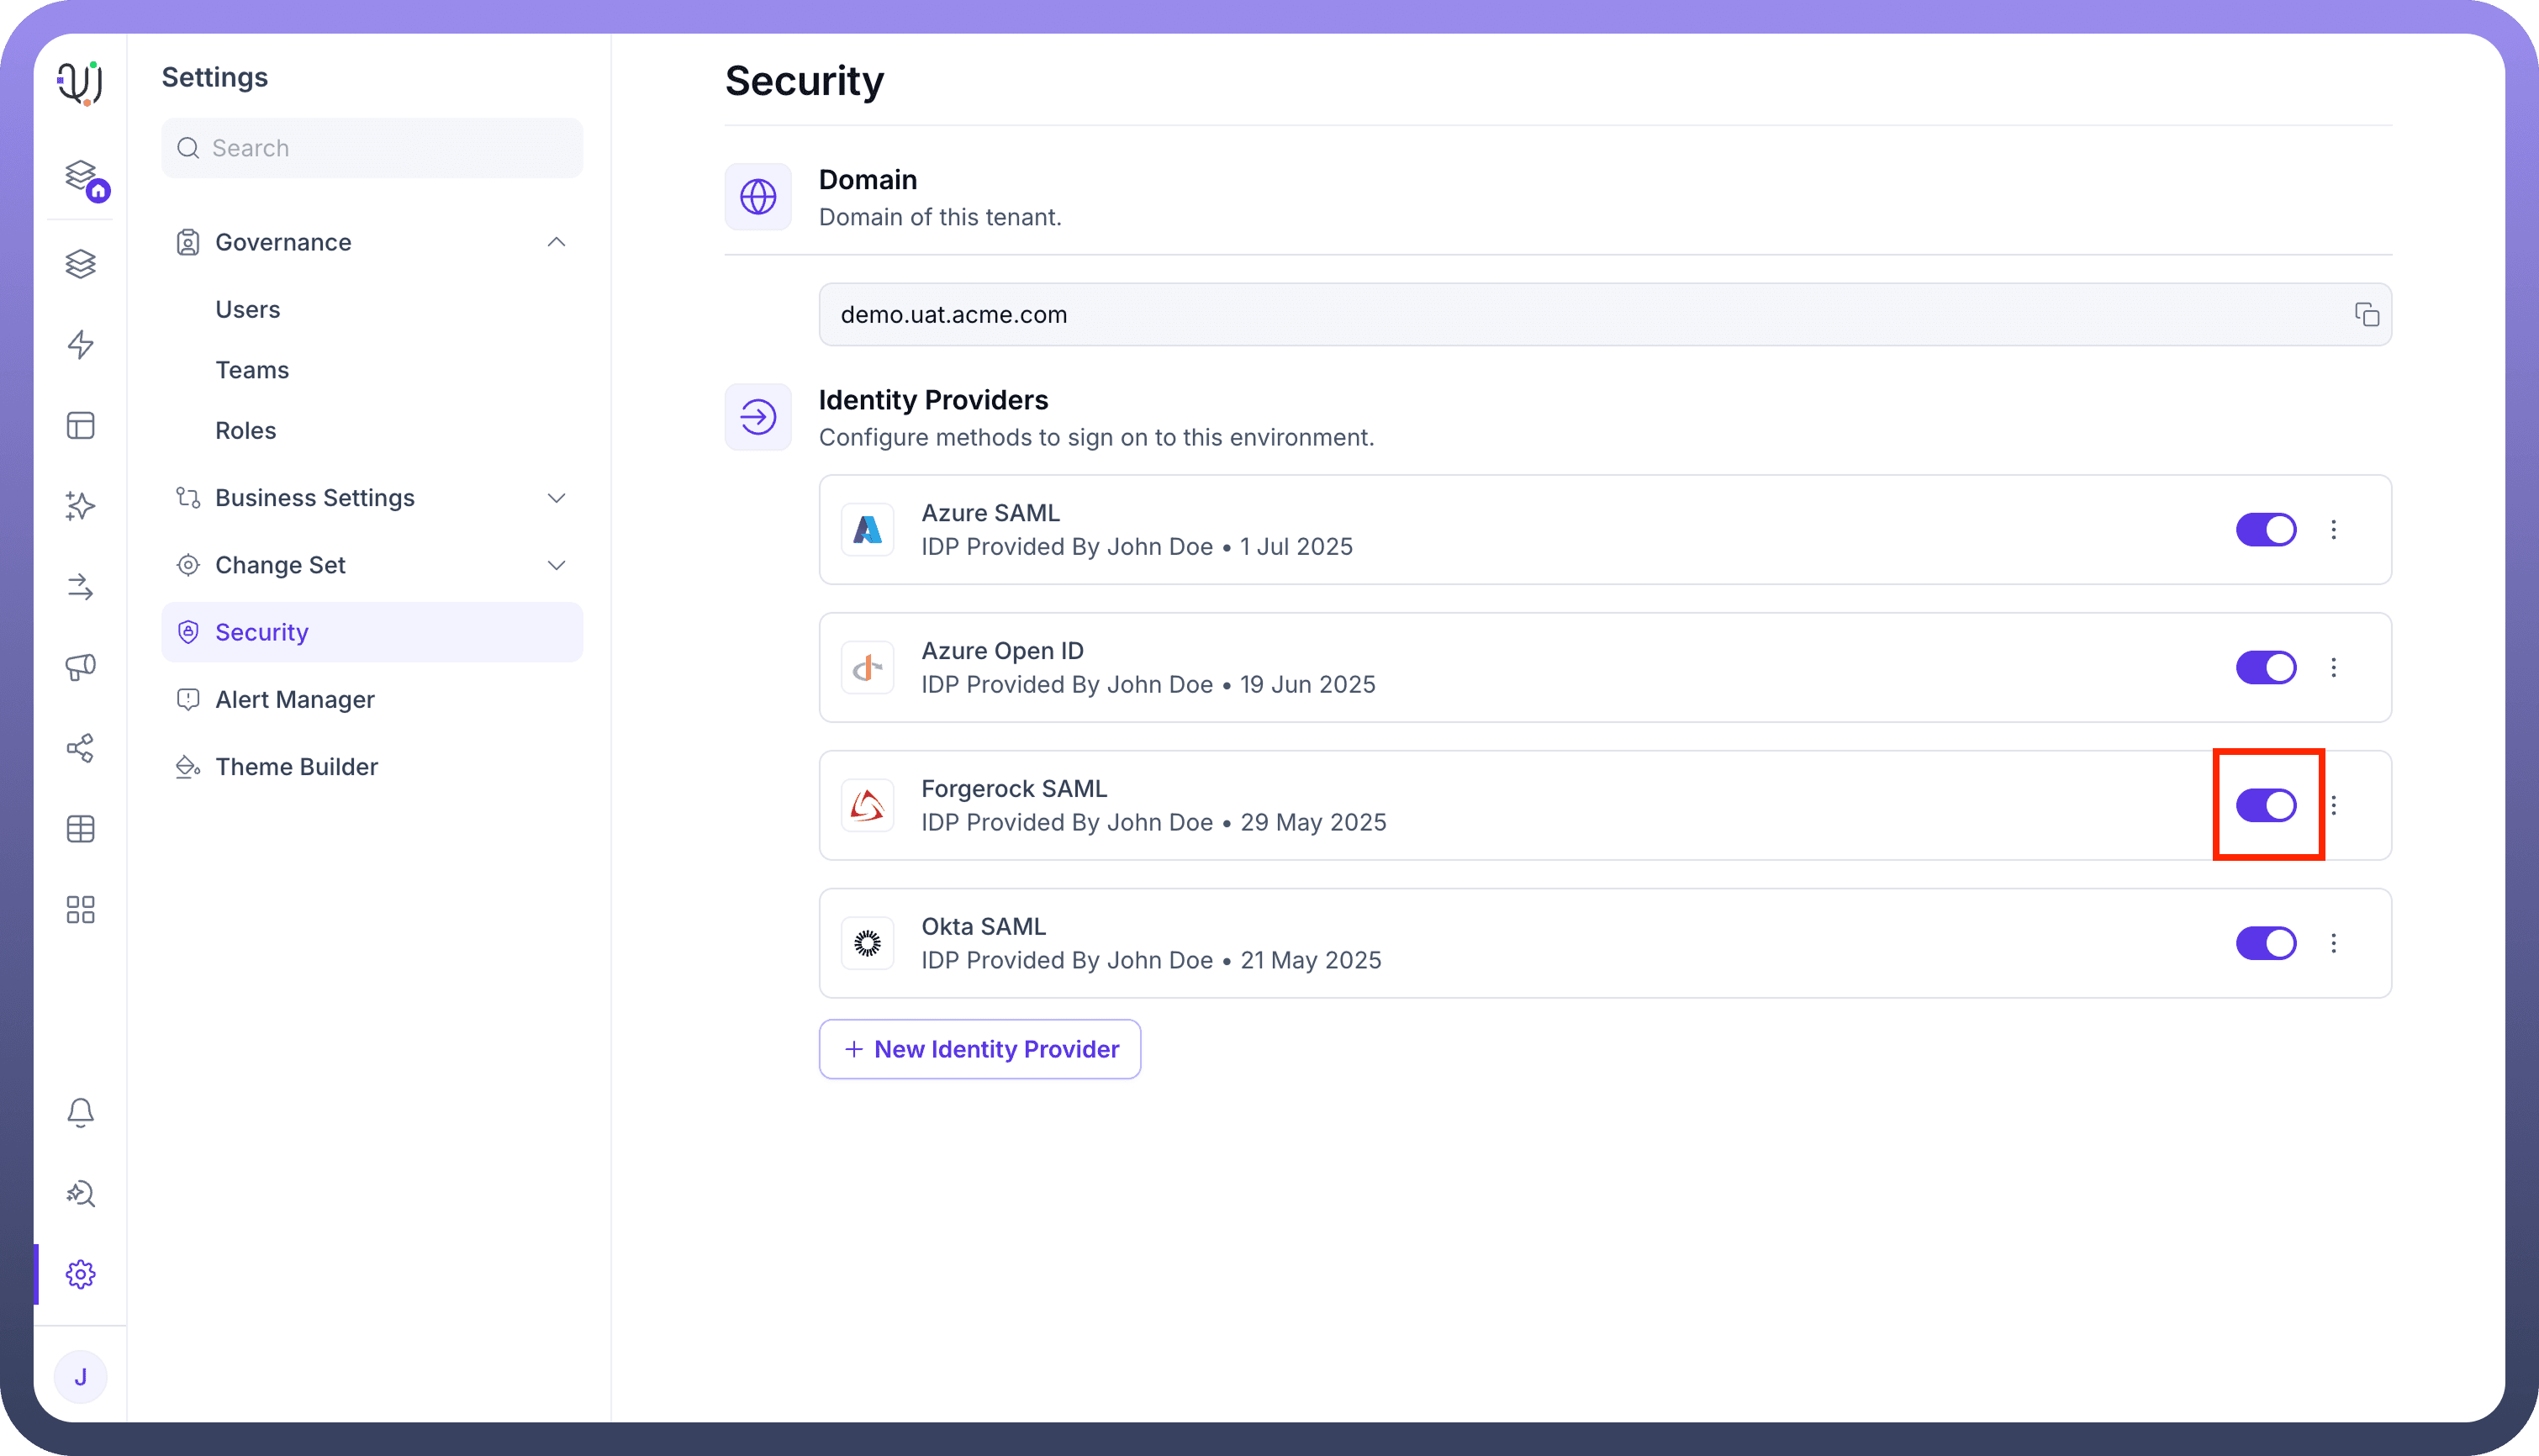
Task: Collapse the Governance section
Action: pyautogui.click(x=556, y=242)
